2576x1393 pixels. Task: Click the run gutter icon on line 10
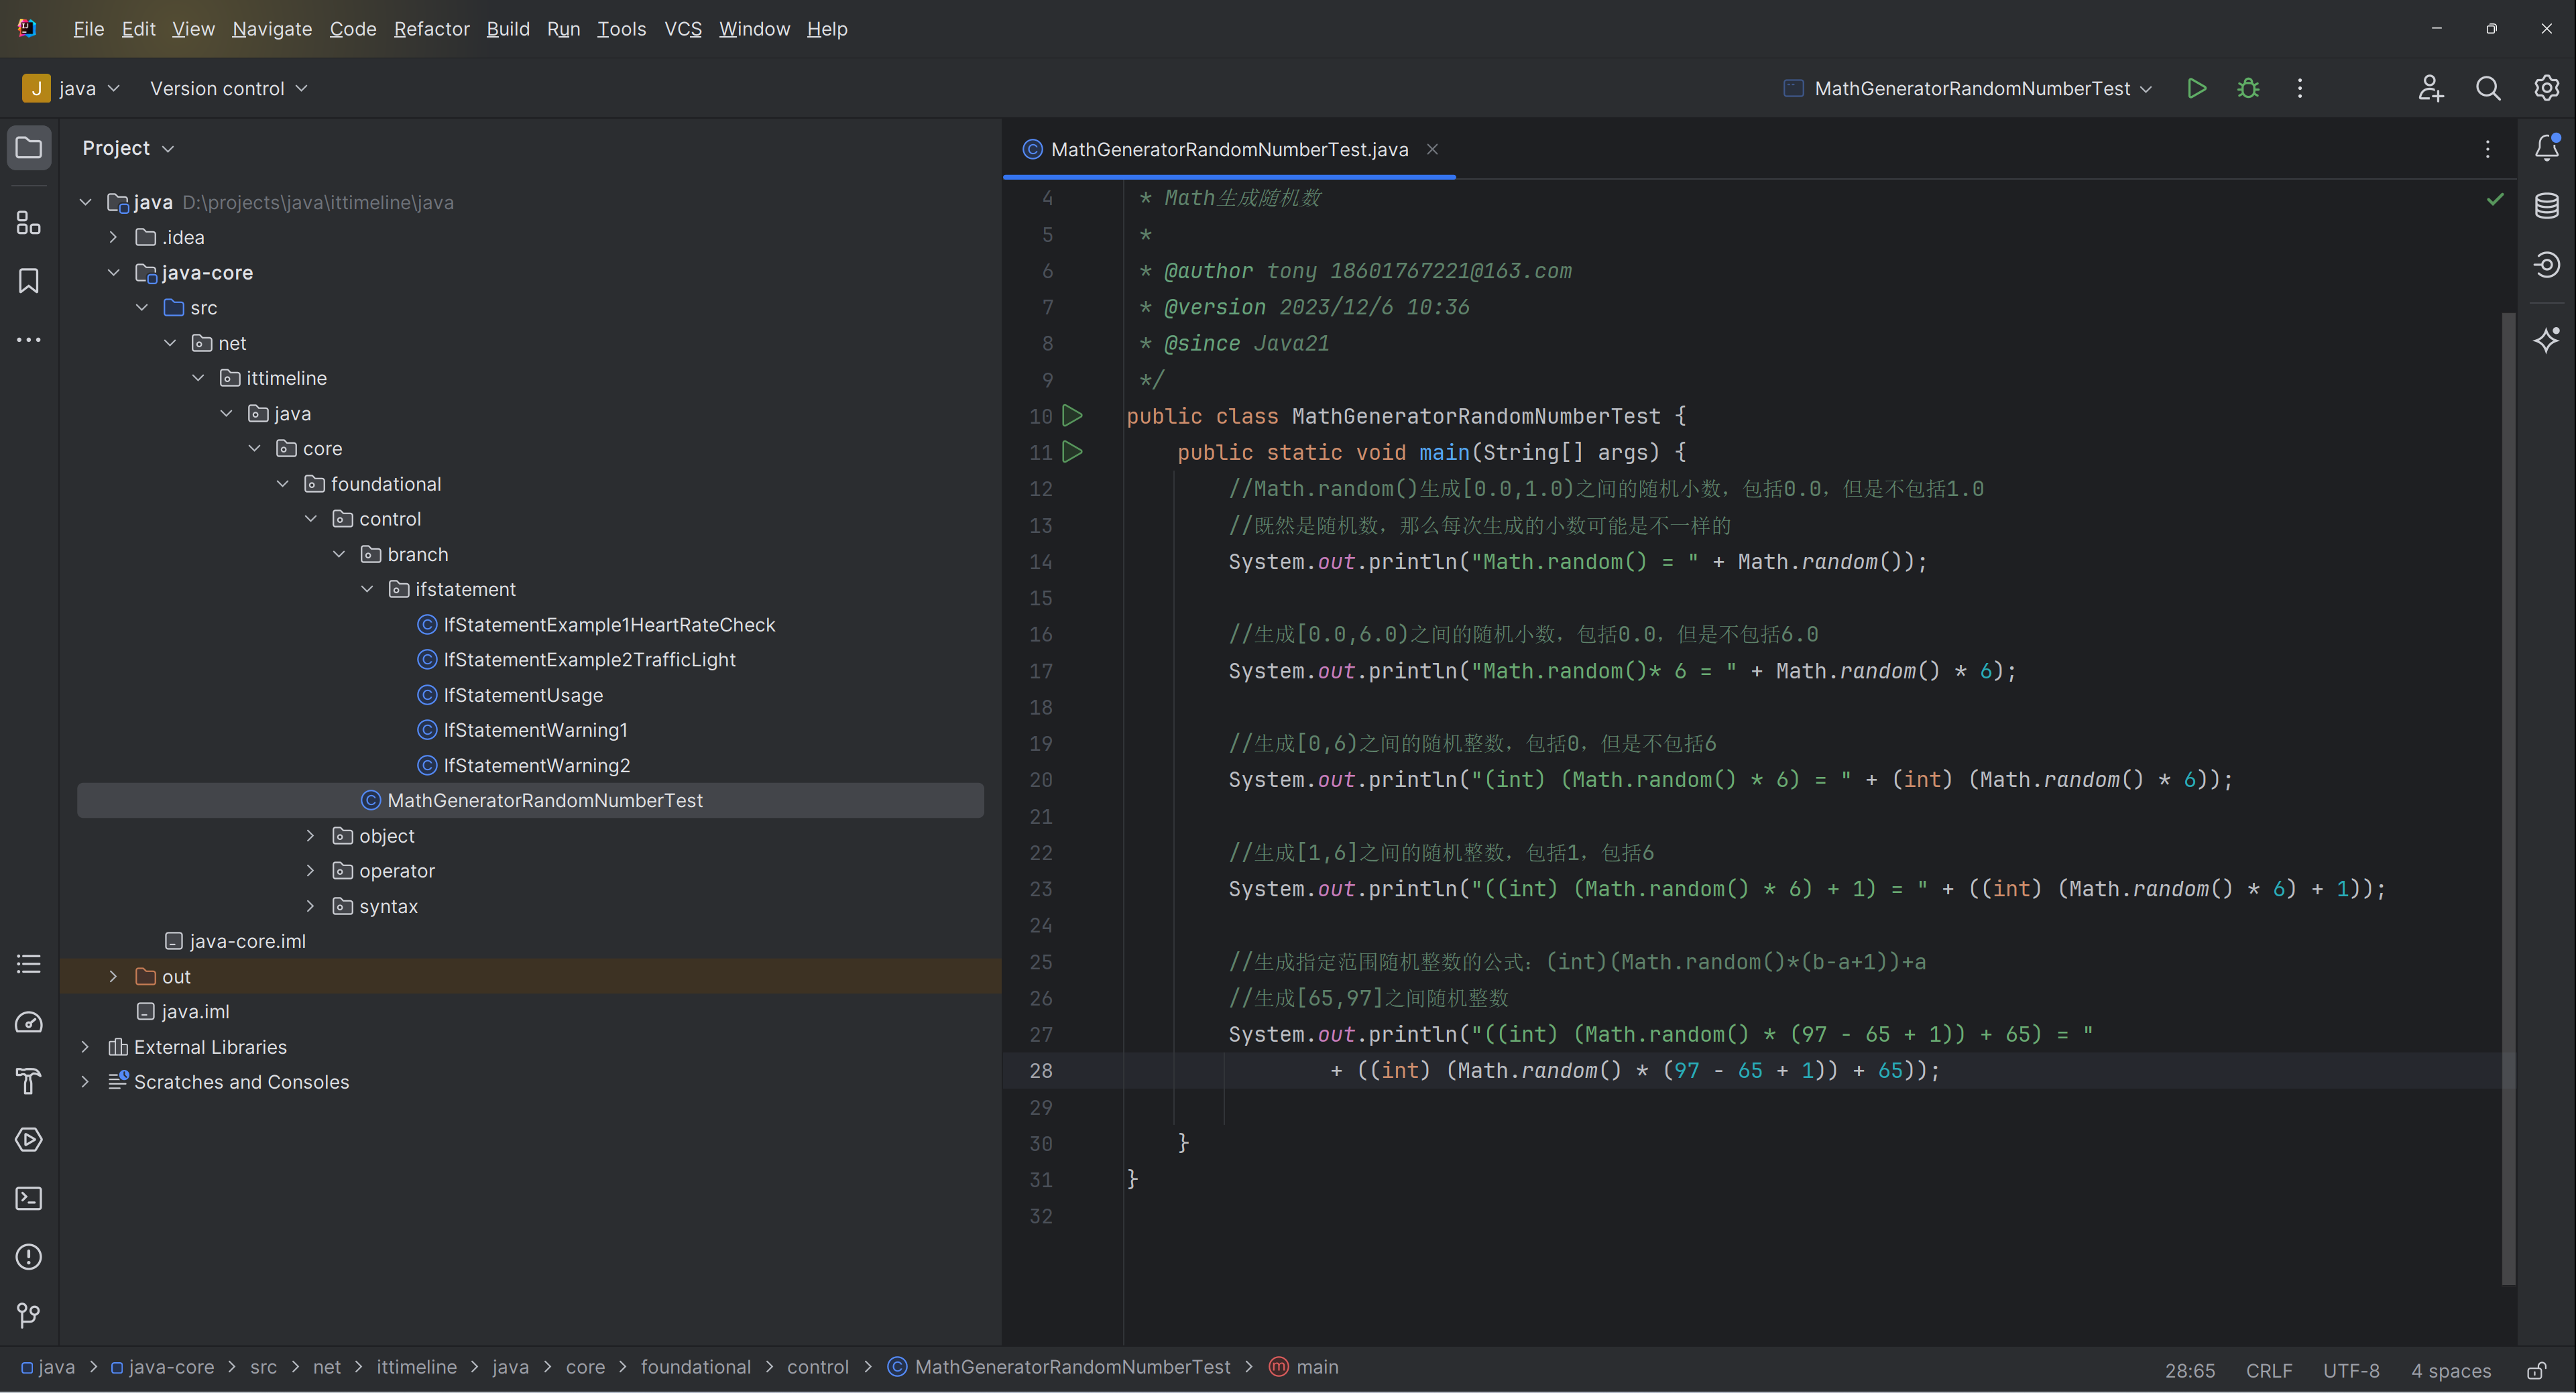1072,415
